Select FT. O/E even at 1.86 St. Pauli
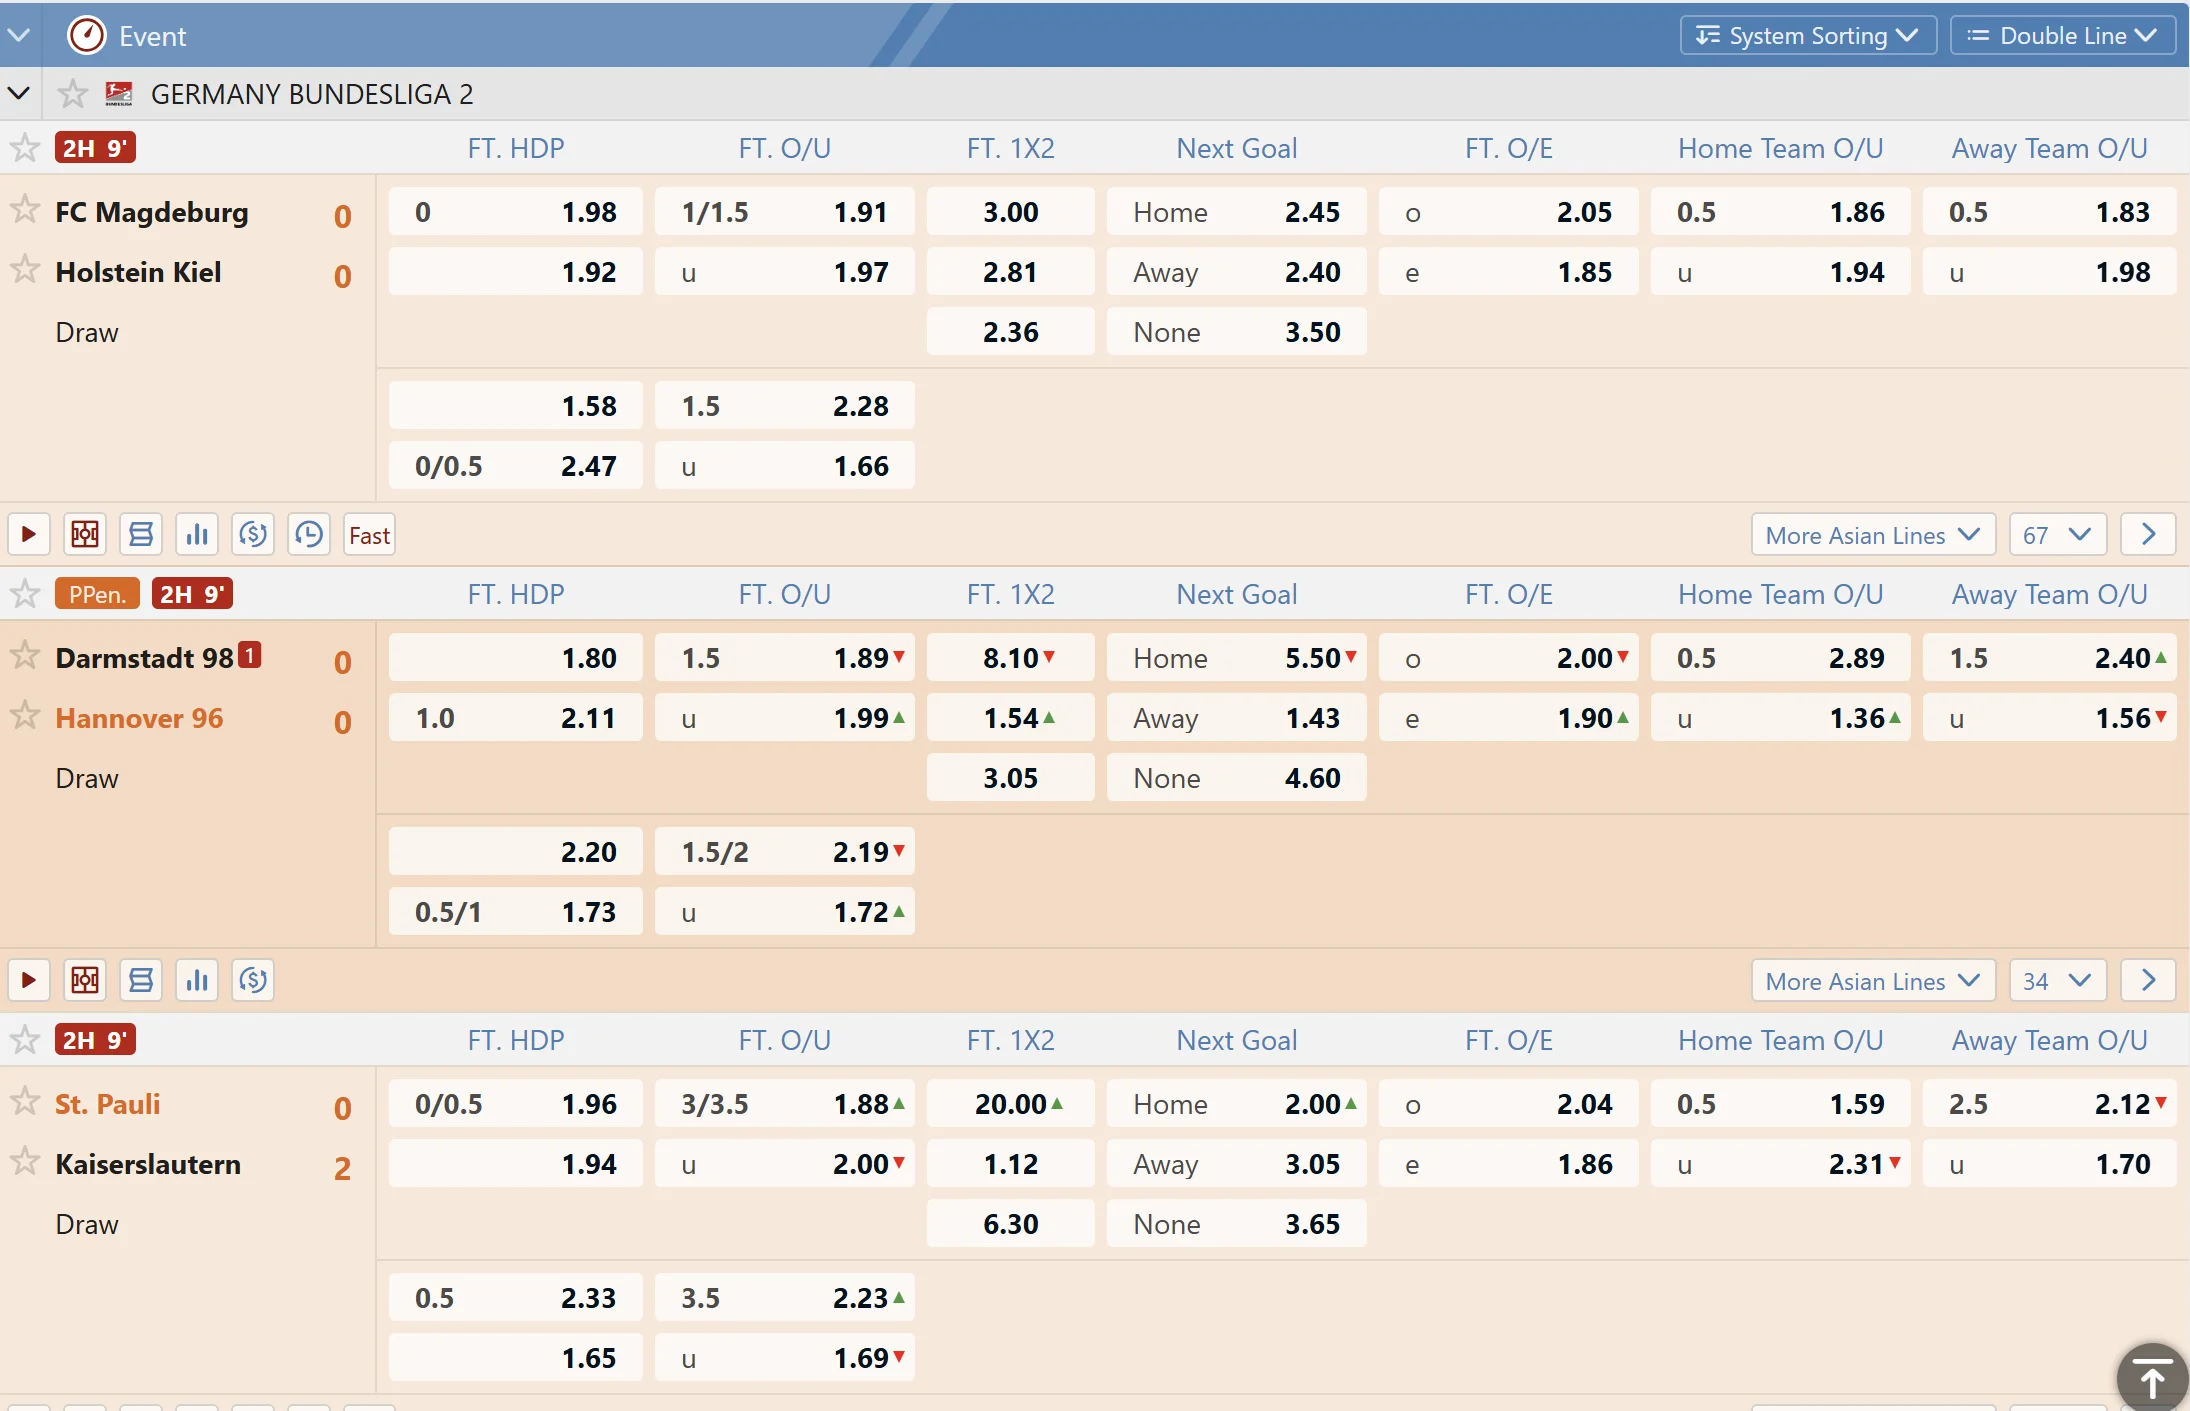Image resolution: width=2190 pixels, height=1411 pixels. point(1508,1164)
